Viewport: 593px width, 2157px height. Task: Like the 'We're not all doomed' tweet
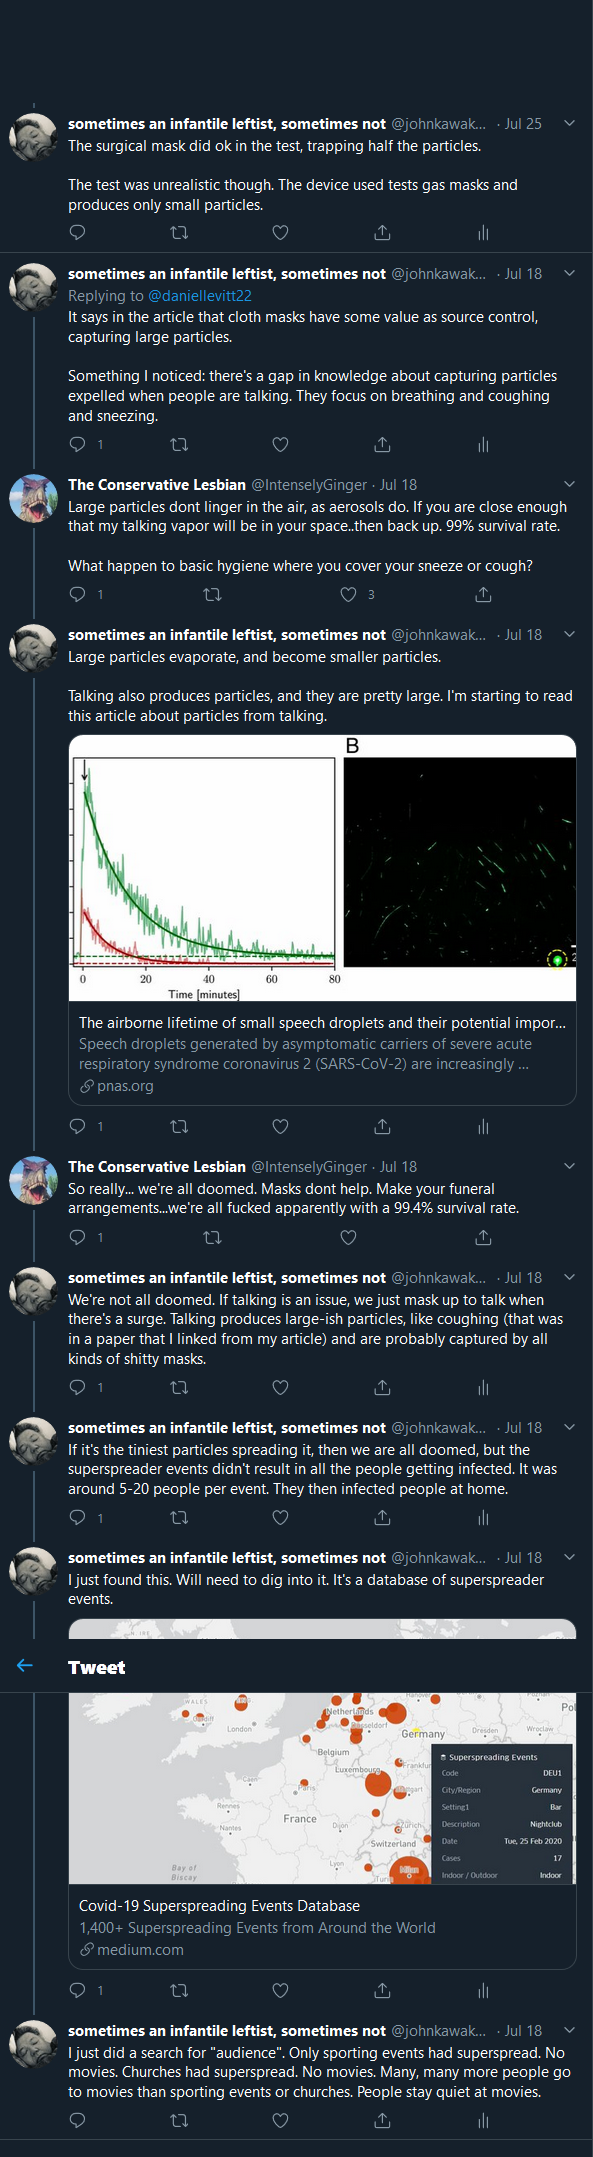(x=281, y=1387)
